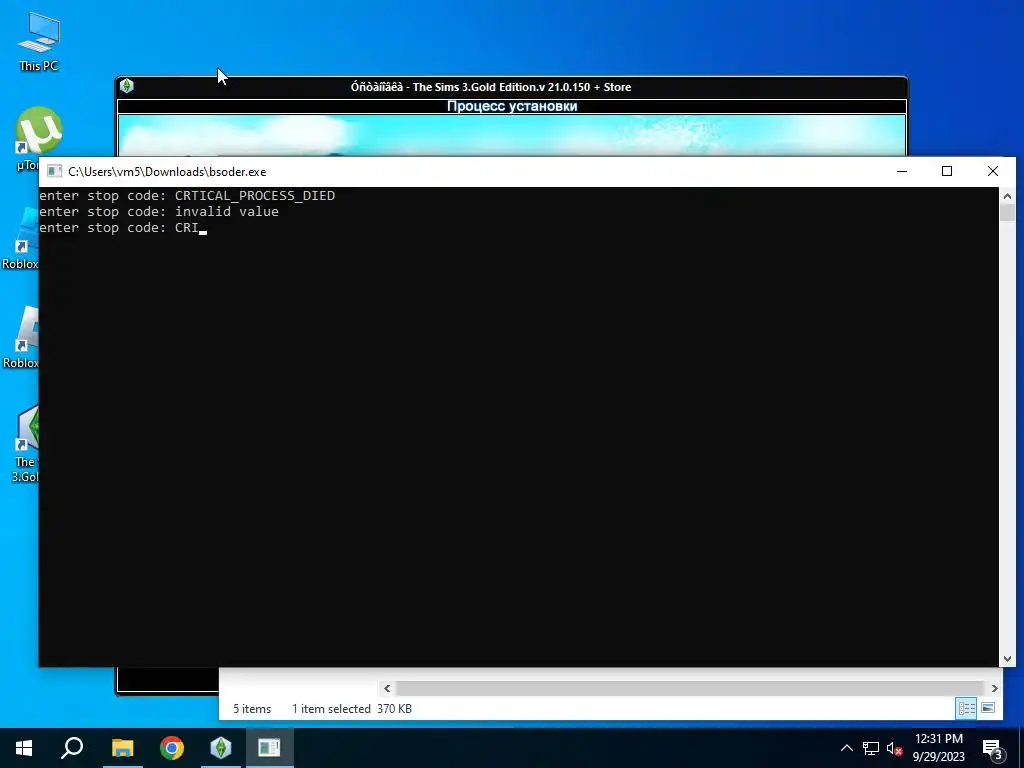Image resolution: width=1024 pixels, height=768 pixels.
Task: Open the clock showing 12:31 PM
Action: click(x=938, y=748)
